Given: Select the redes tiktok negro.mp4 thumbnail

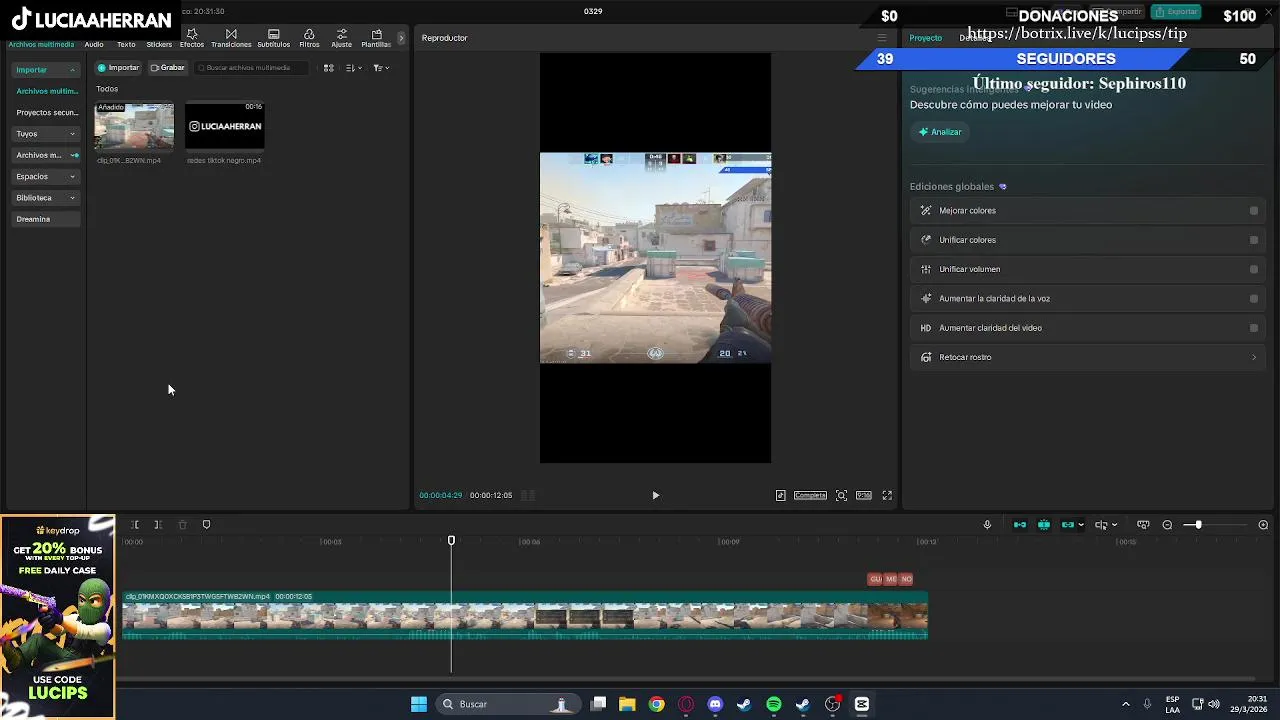Looking at the screenshot, I should tap(225, 127).
